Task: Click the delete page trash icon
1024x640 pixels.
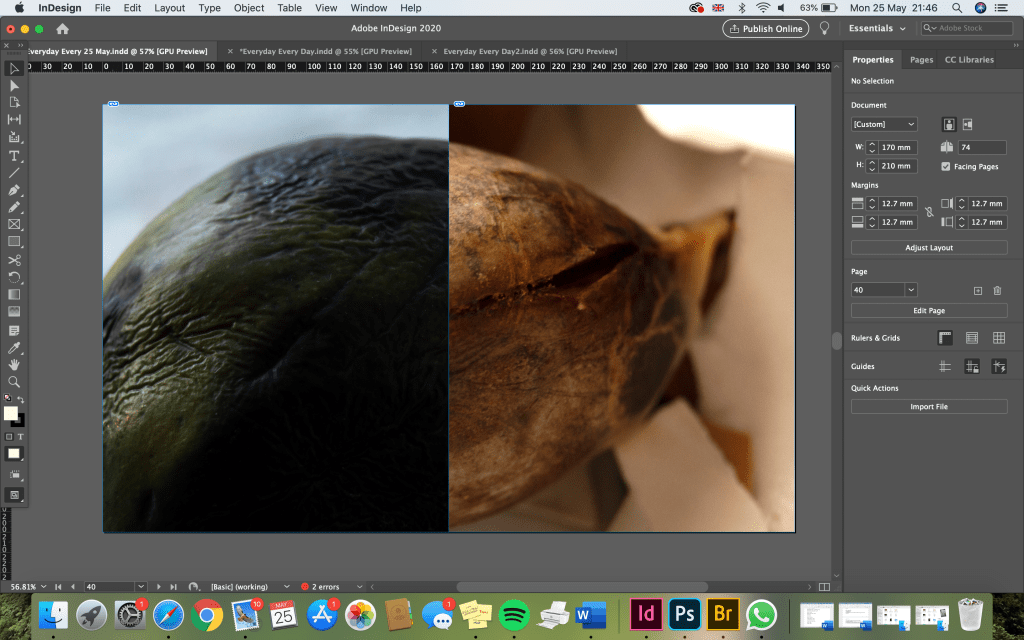Action: coord(997,290)
